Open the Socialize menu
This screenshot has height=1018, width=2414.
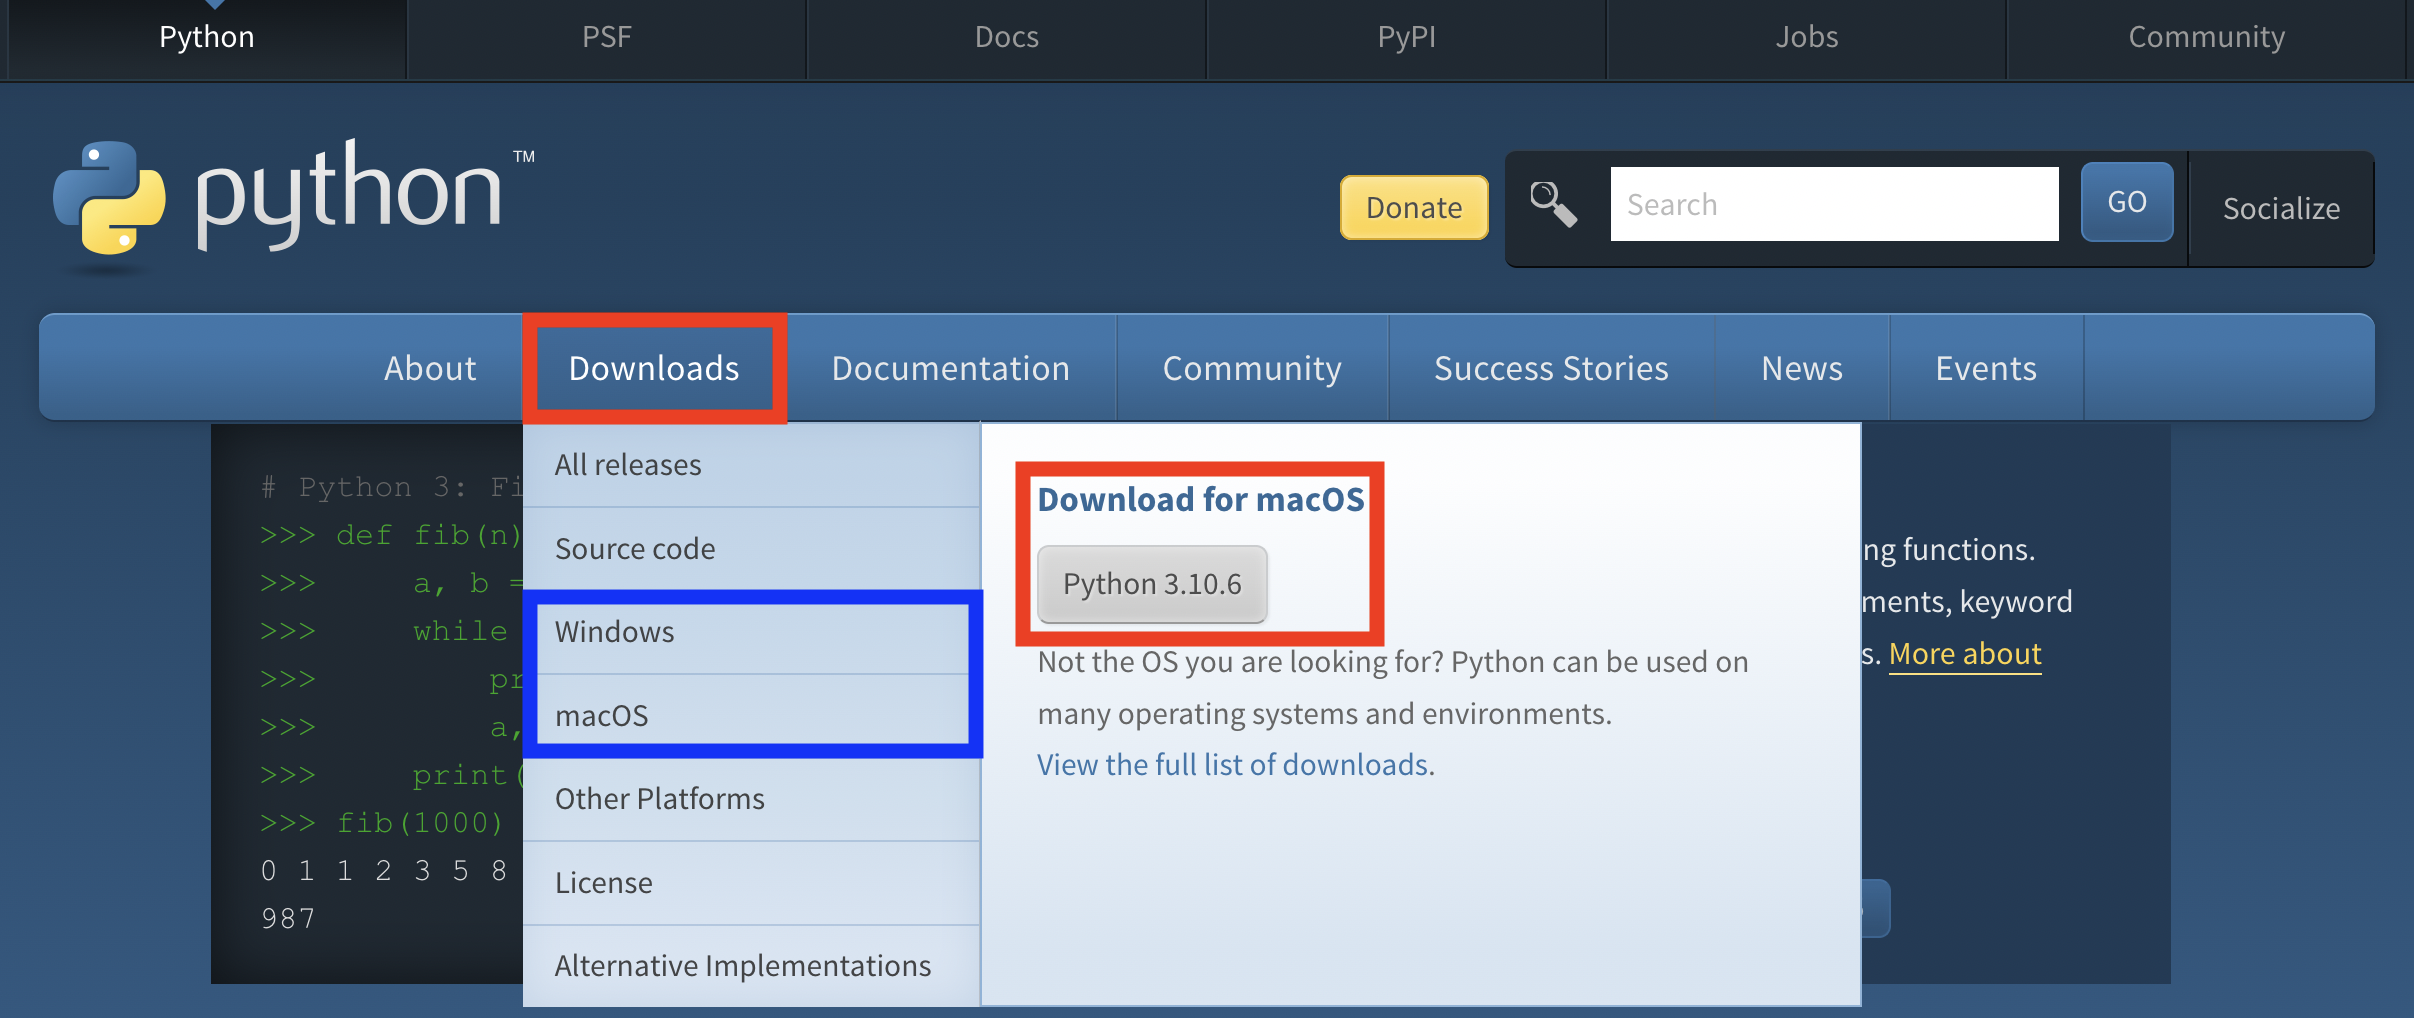click(2281, 208)
